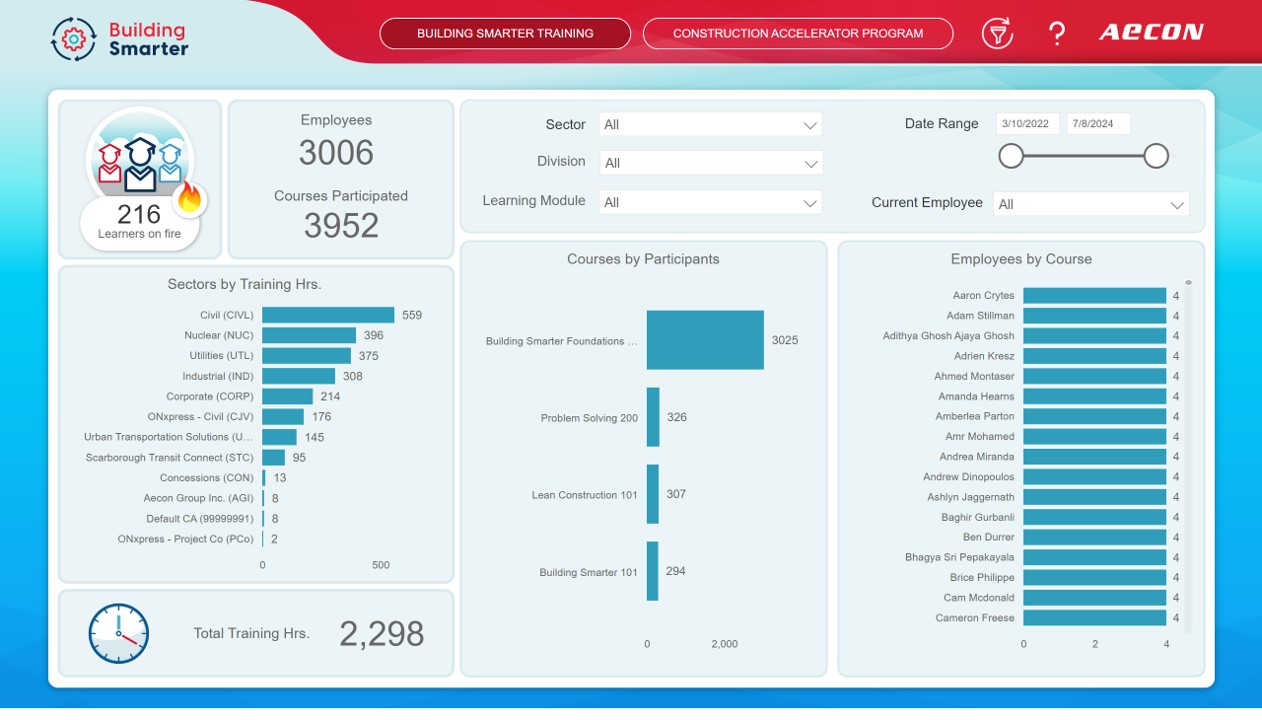Open the Construction Accelerator Program tab
The image size is (1262, 720).
(x=798, y=33)
